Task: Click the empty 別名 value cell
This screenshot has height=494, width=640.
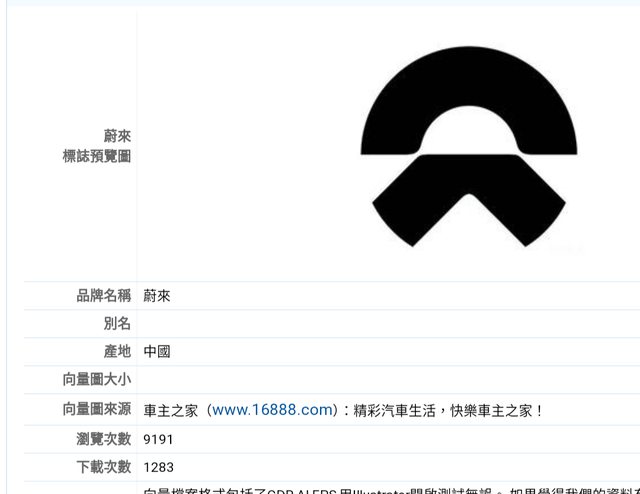Action: point(389,323)
